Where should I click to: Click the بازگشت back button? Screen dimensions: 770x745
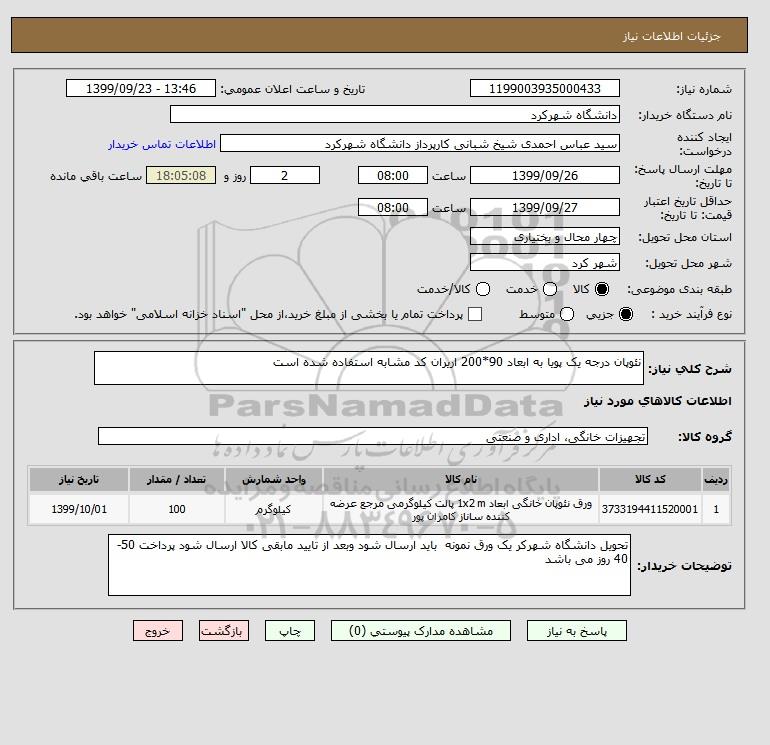pyautogui.click(x=224, y=631)
